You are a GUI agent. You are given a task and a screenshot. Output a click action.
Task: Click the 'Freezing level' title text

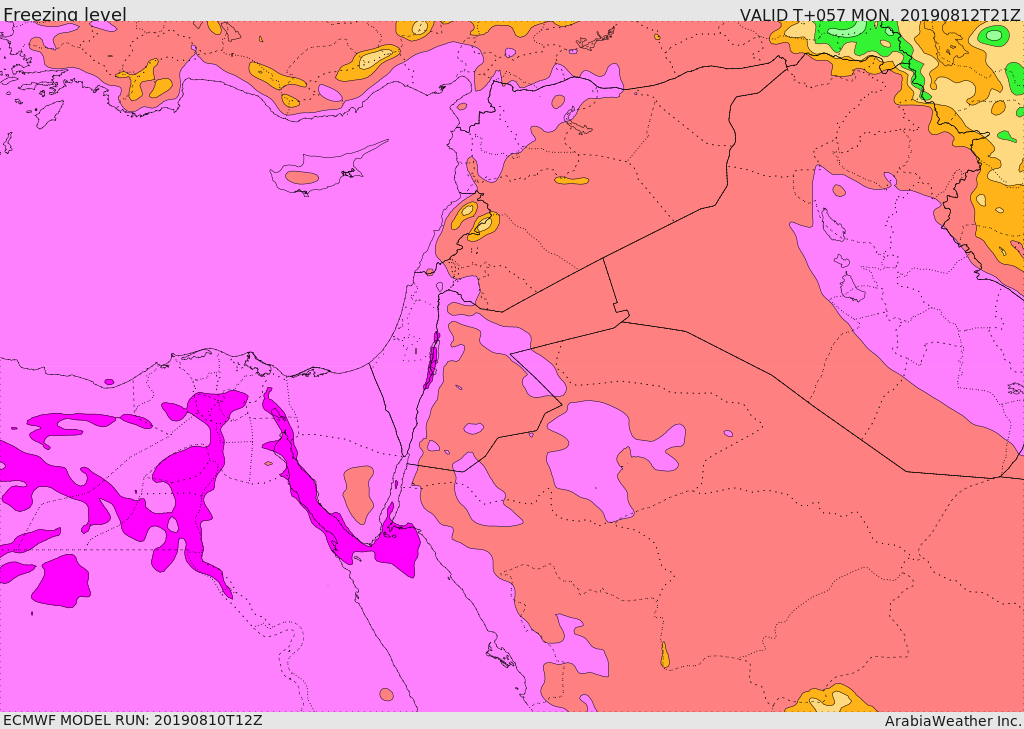coord(65,14)
